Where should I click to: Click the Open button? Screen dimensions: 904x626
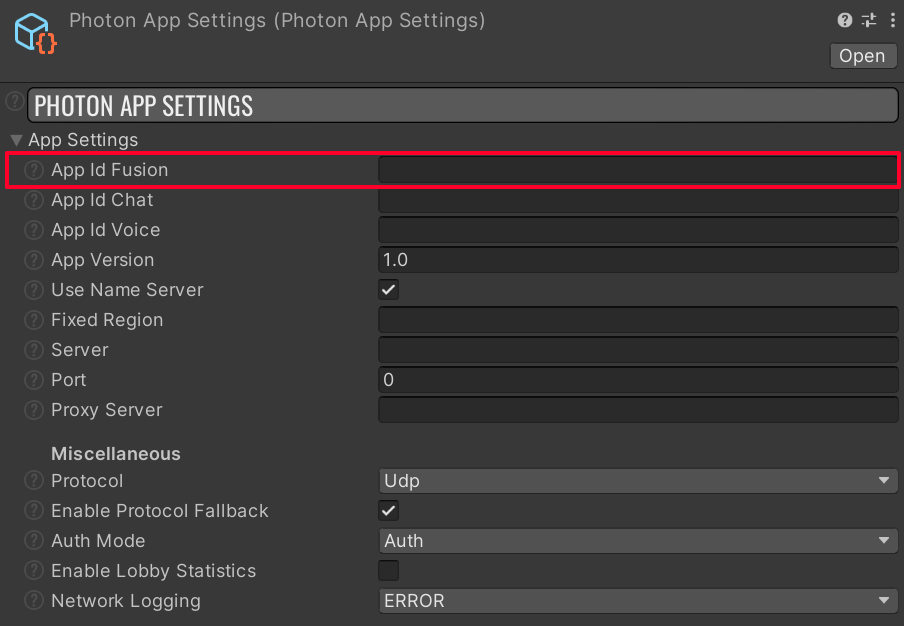pos(863,56)
